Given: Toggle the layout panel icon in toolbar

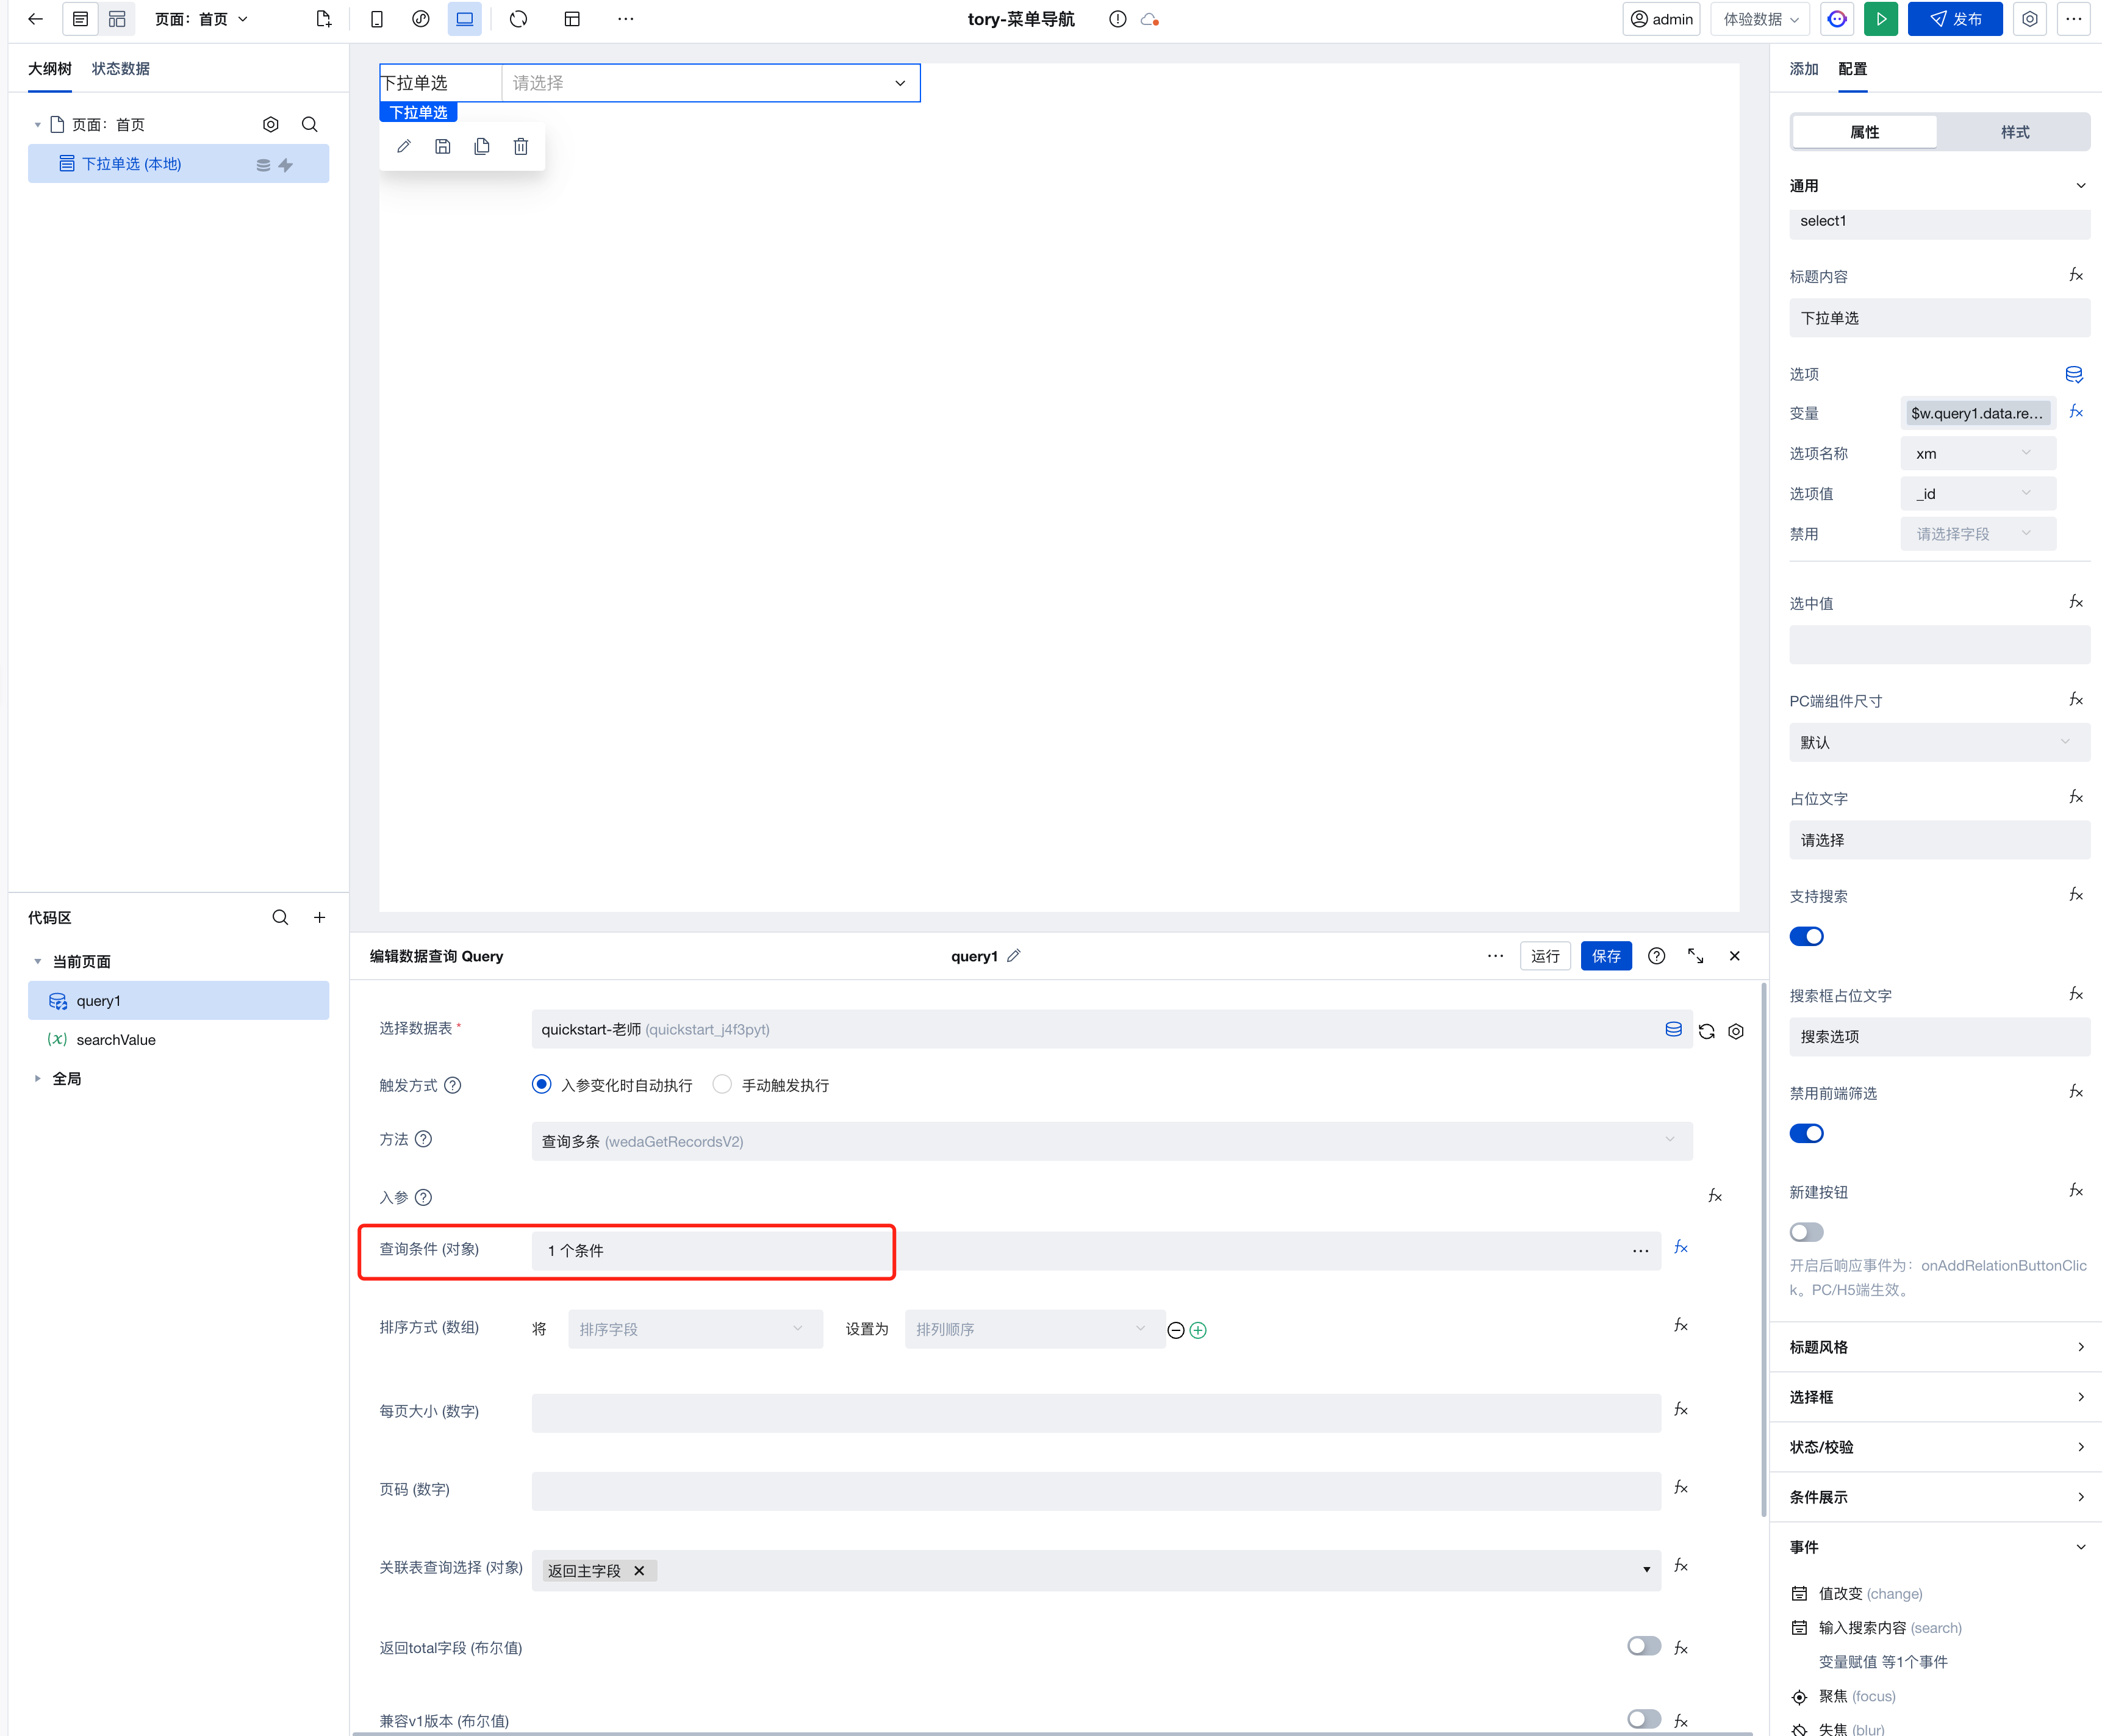Looking at the screenshot, I should pyautogui.click(x=117, y=19).
